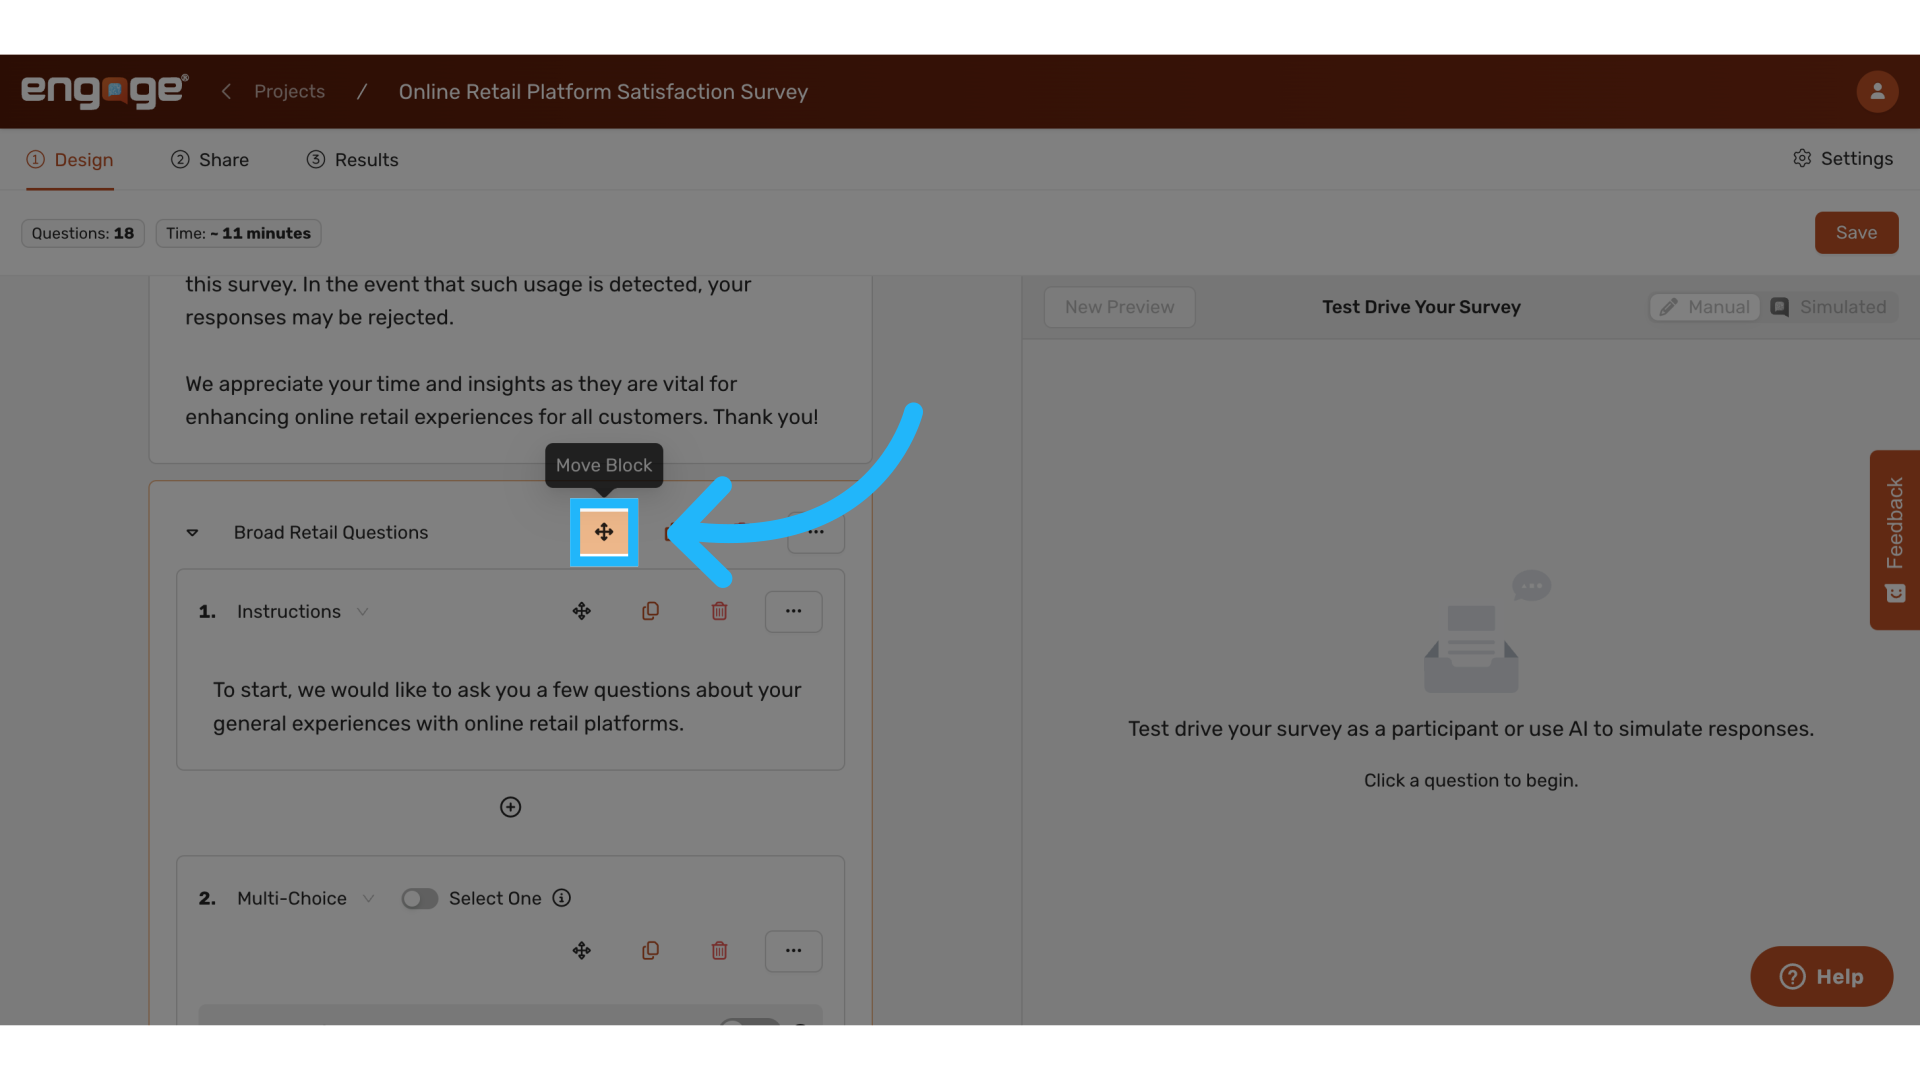Open the user profile avatar
The image size is (1920, 1080).
point(1877,91)
